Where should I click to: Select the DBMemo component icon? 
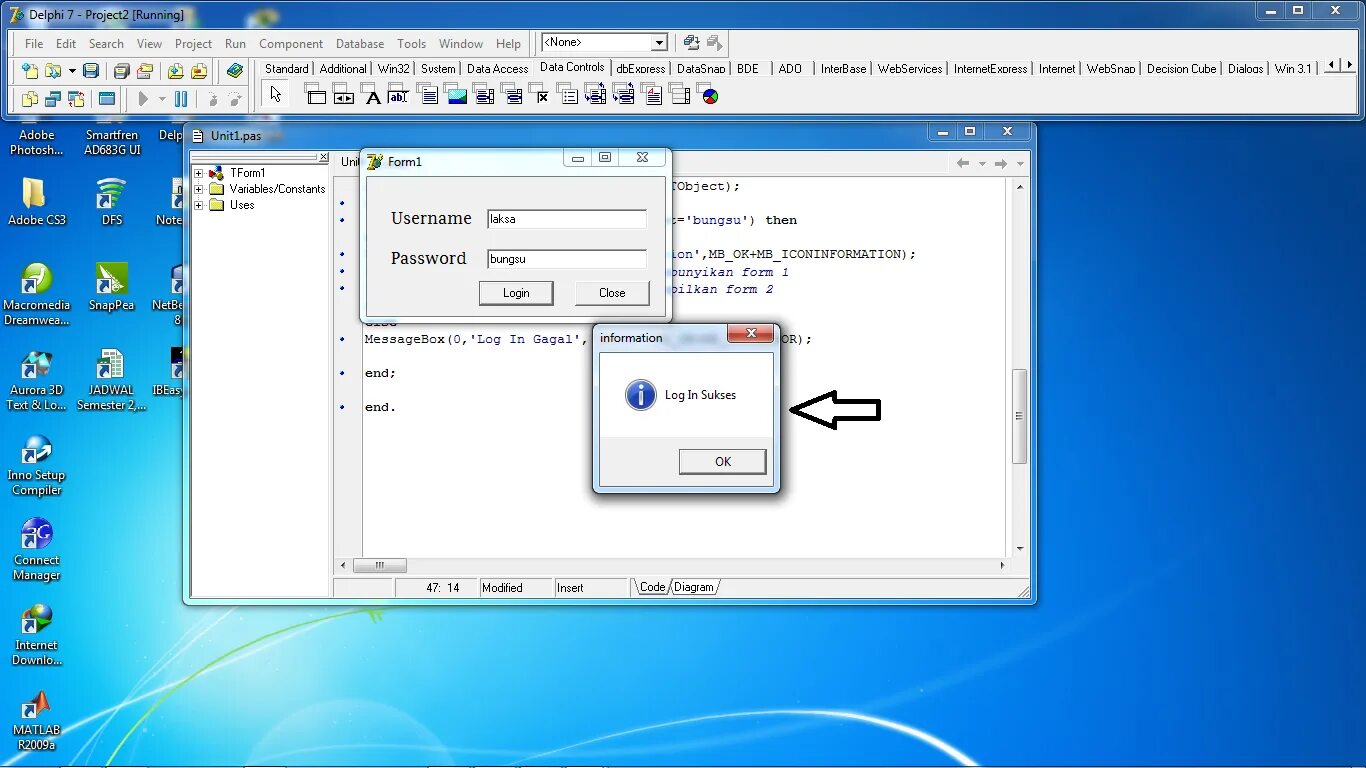click(428, 95)
